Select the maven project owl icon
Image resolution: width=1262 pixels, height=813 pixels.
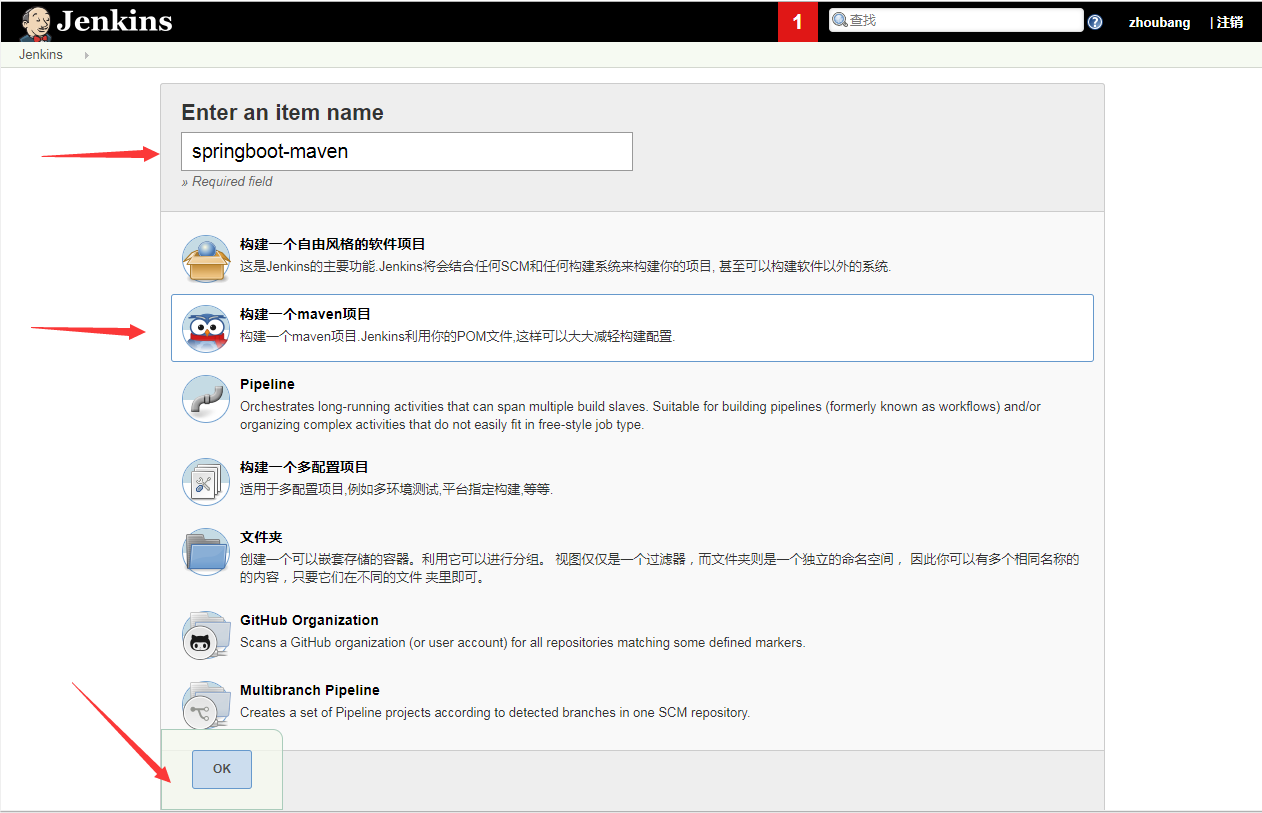(206, 329)
